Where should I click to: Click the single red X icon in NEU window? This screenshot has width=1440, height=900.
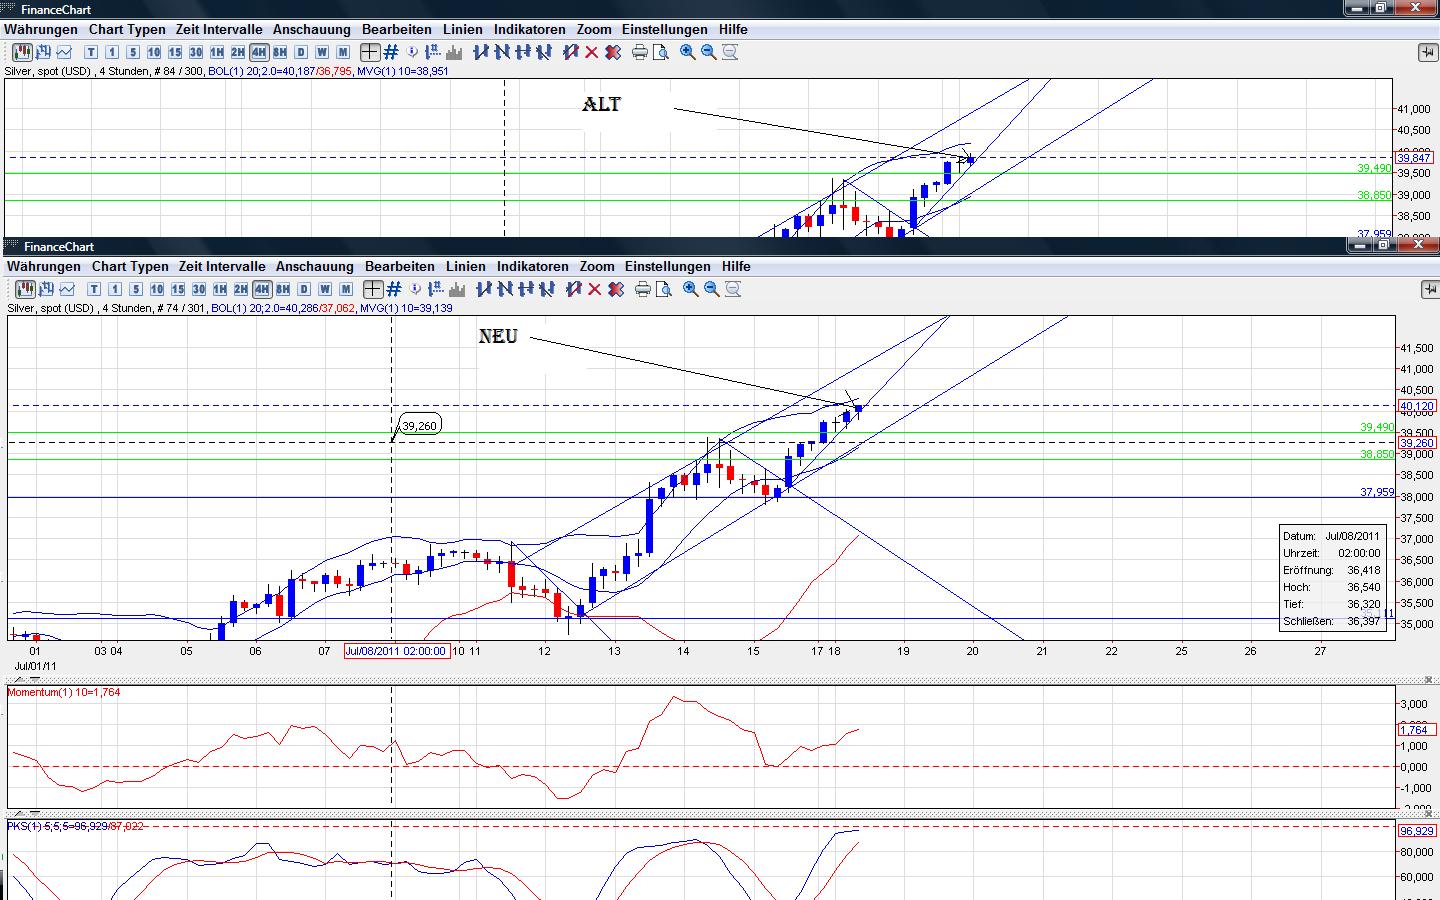[x=595, y=289]
